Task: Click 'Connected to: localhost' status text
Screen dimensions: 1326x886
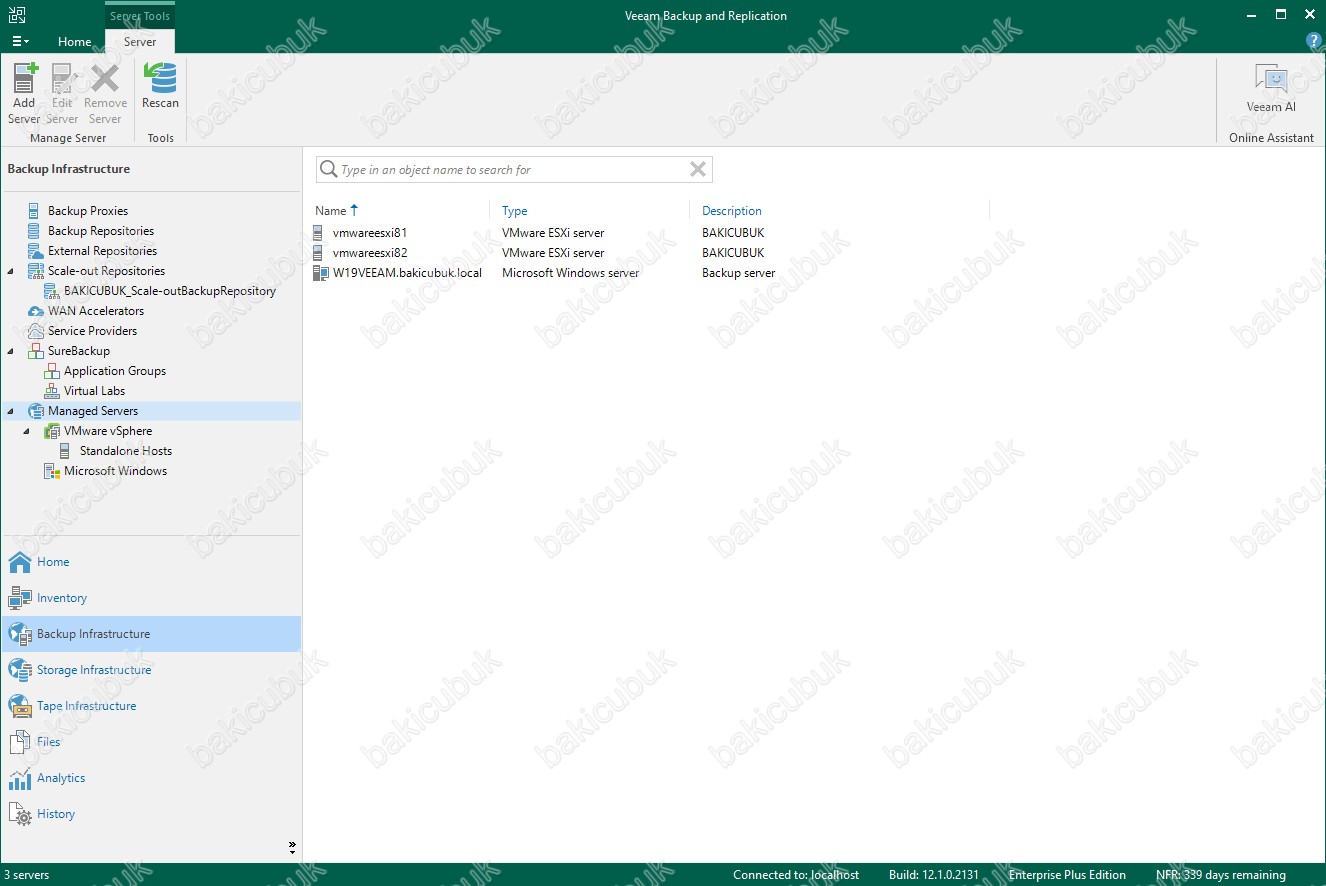Action: click(x=796, y=875)
